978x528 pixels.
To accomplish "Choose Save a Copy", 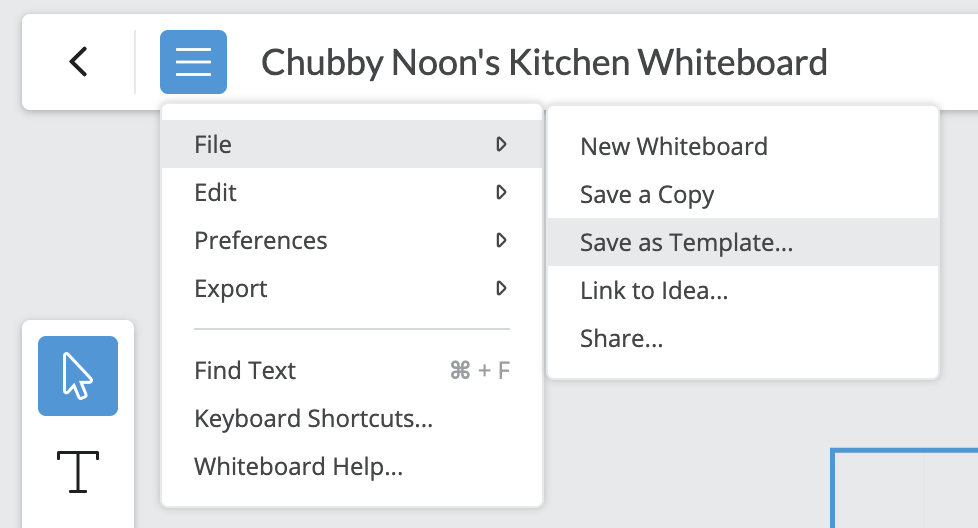I will tap(743, 194).
